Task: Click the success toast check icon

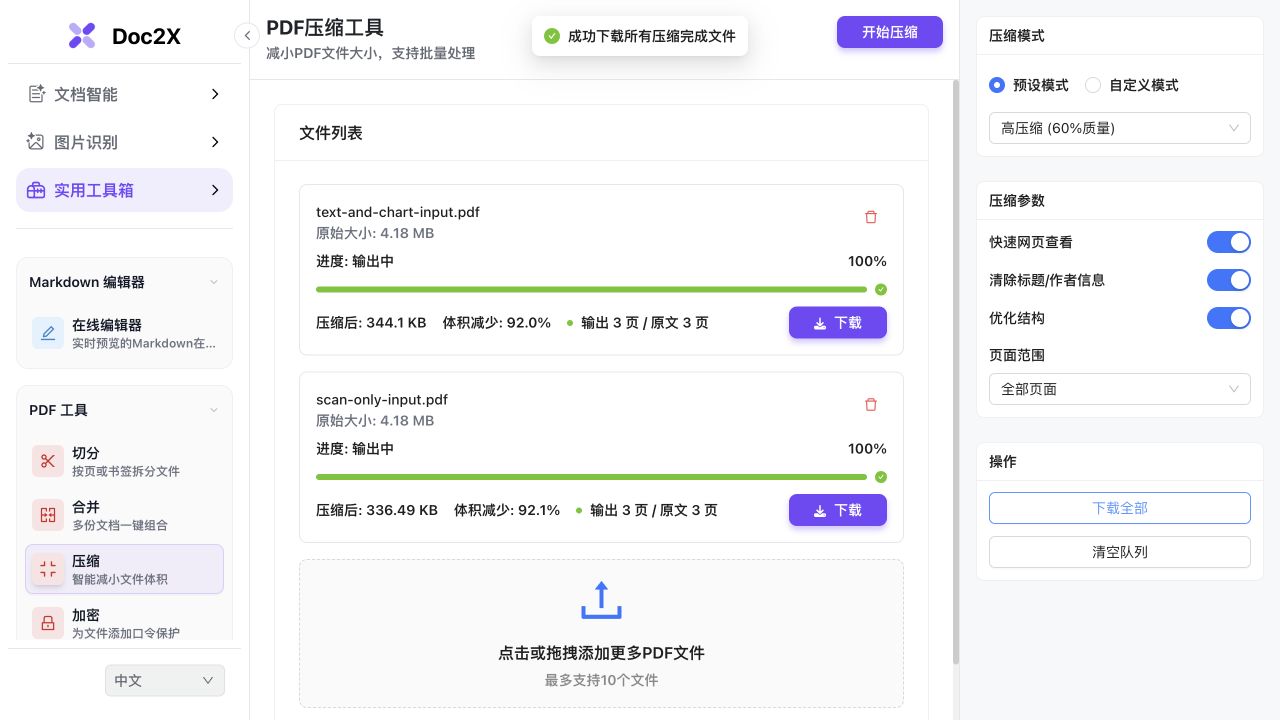Action: click(x=552, y=36)
